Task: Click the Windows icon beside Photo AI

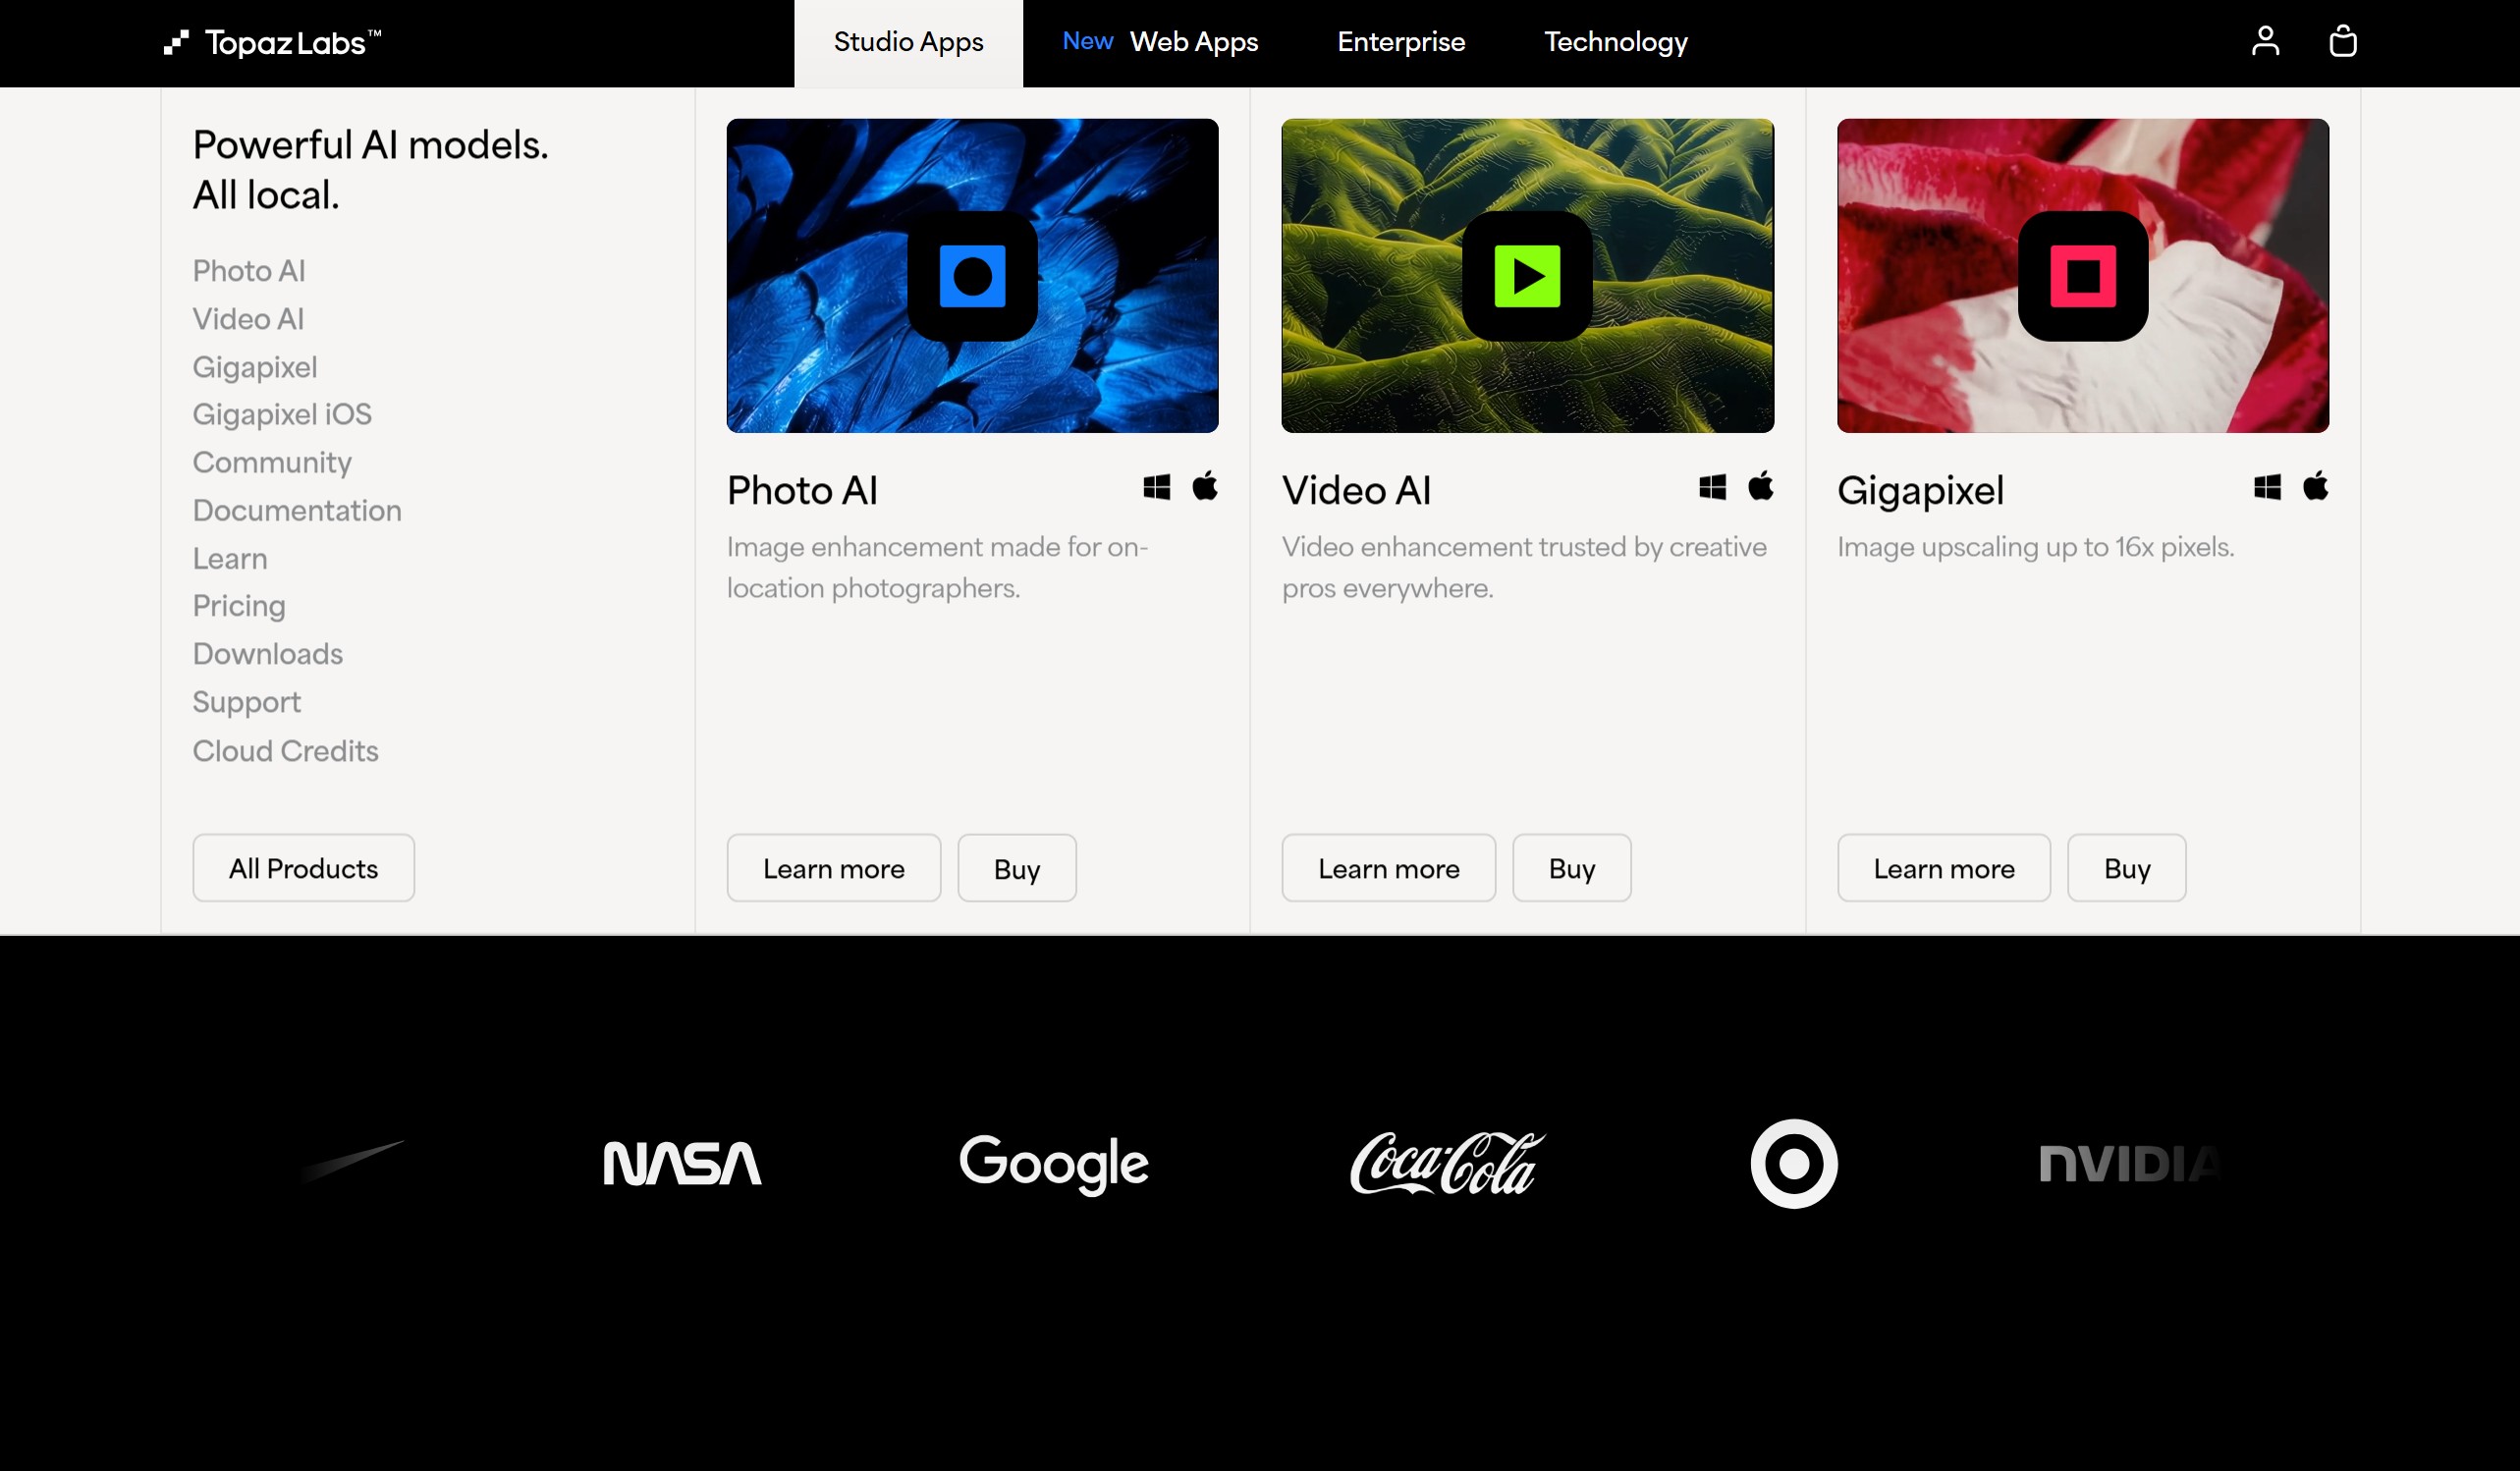Action: click(x=1157, y=487)
